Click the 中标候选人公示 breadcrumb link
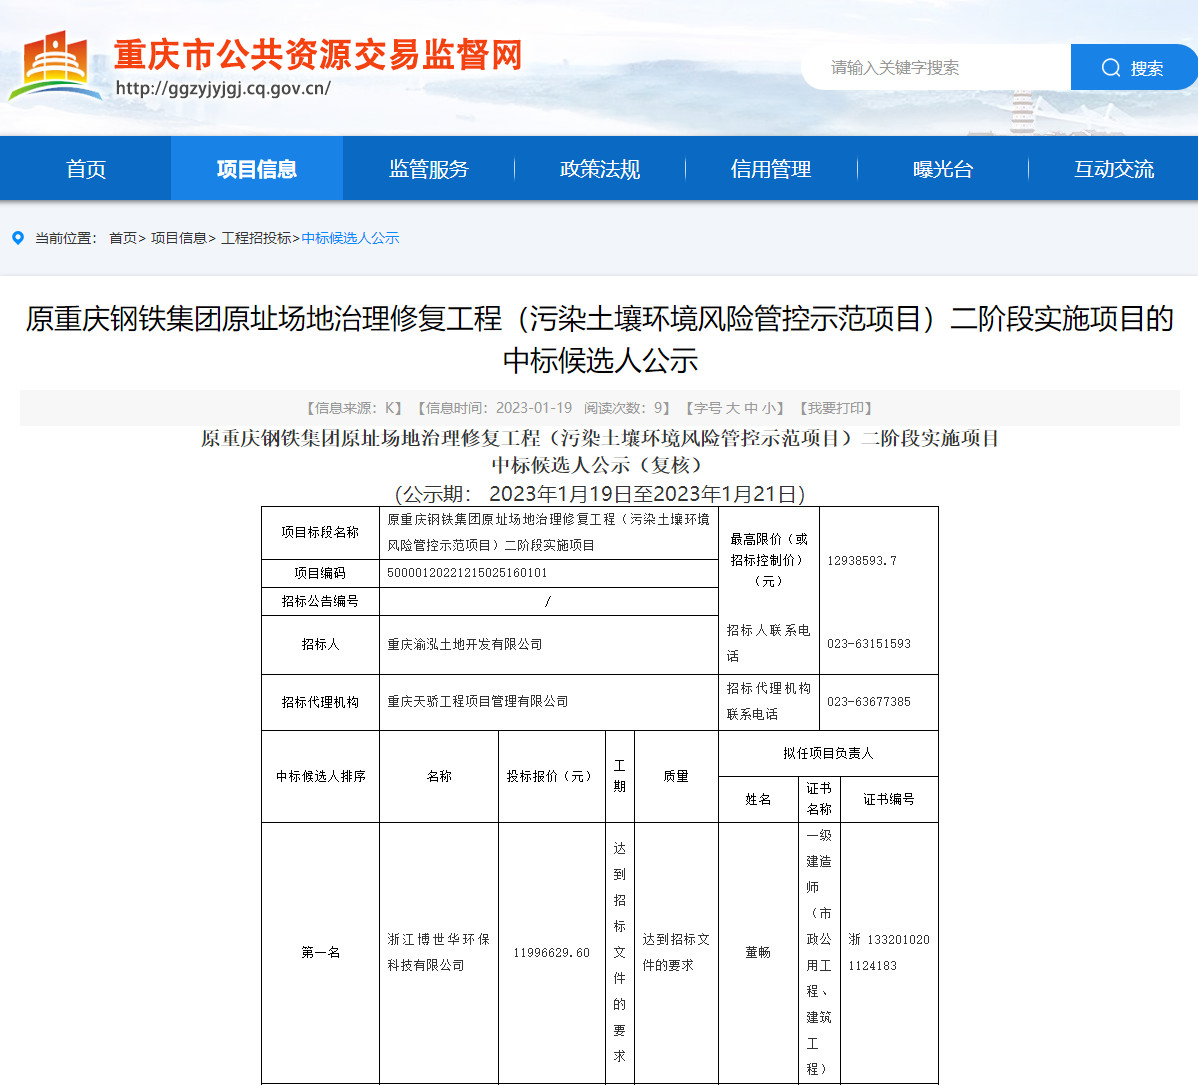The height and width of the screenshot is (1085, 1198). [351, 238]
